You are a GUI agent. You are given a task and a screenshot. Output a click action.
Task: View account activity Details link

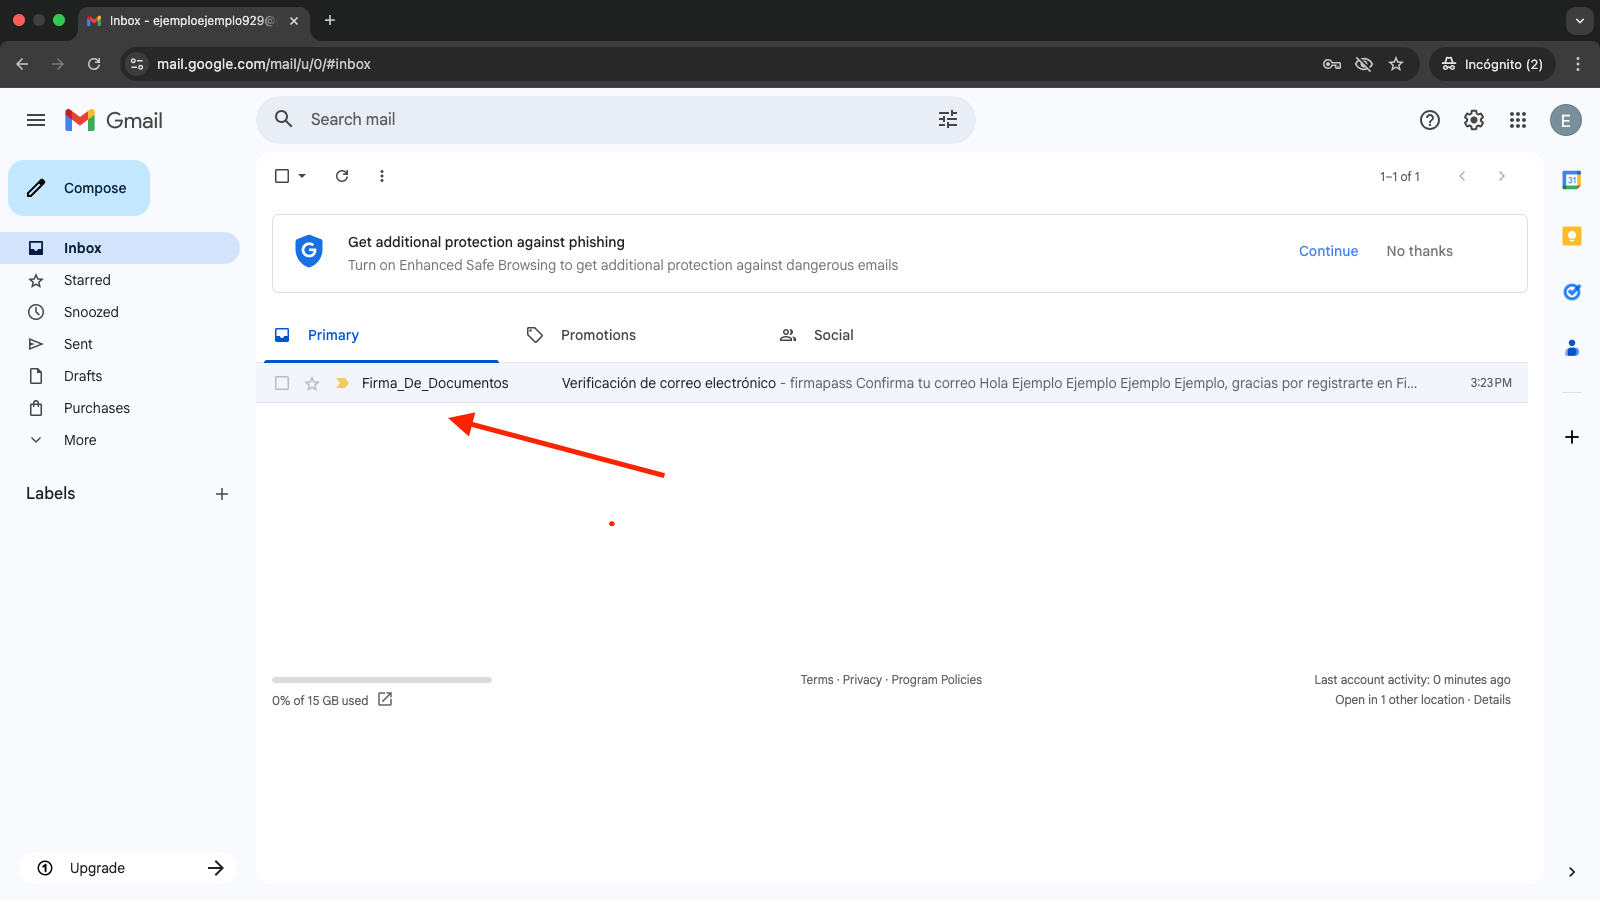pos(1492,700)
